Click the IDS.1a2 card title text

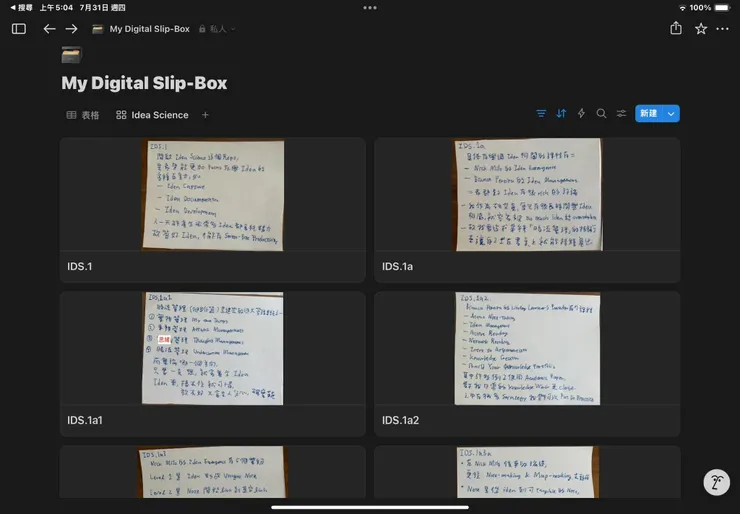pyautogui.click(x=400, y=420)
